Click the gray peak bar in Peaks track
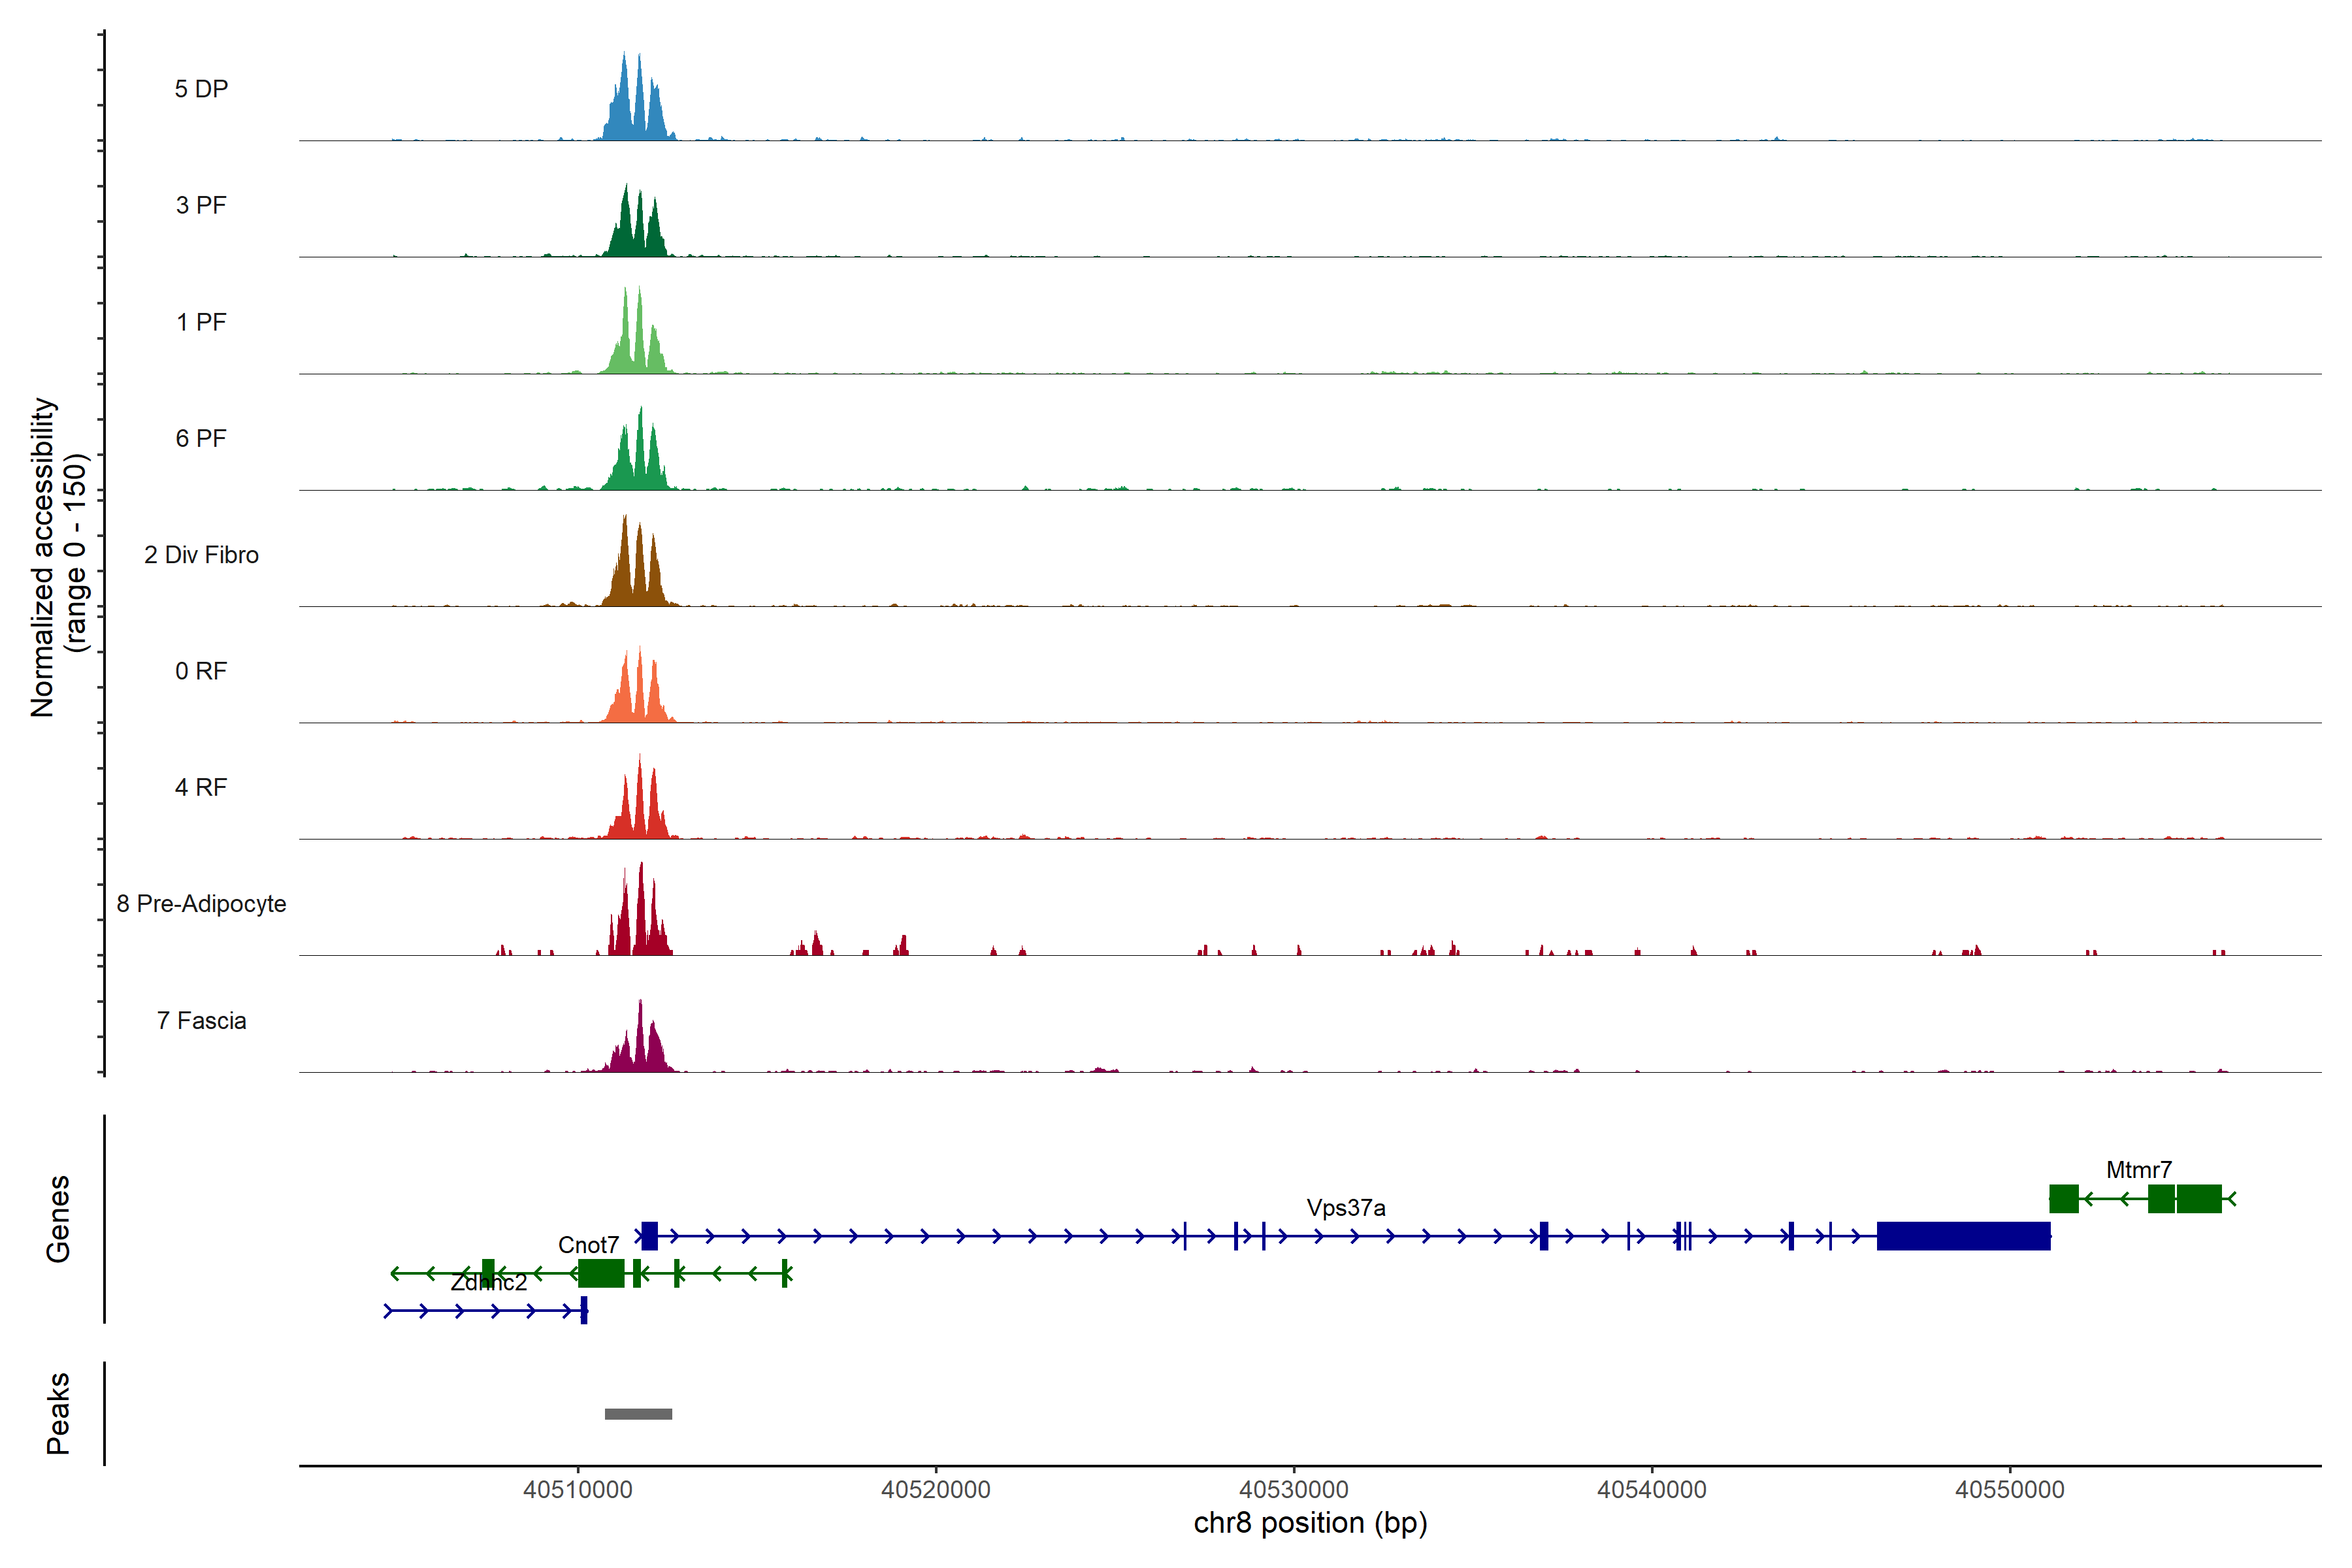The image size is (2352, 1568). [x=638, y=1413]
